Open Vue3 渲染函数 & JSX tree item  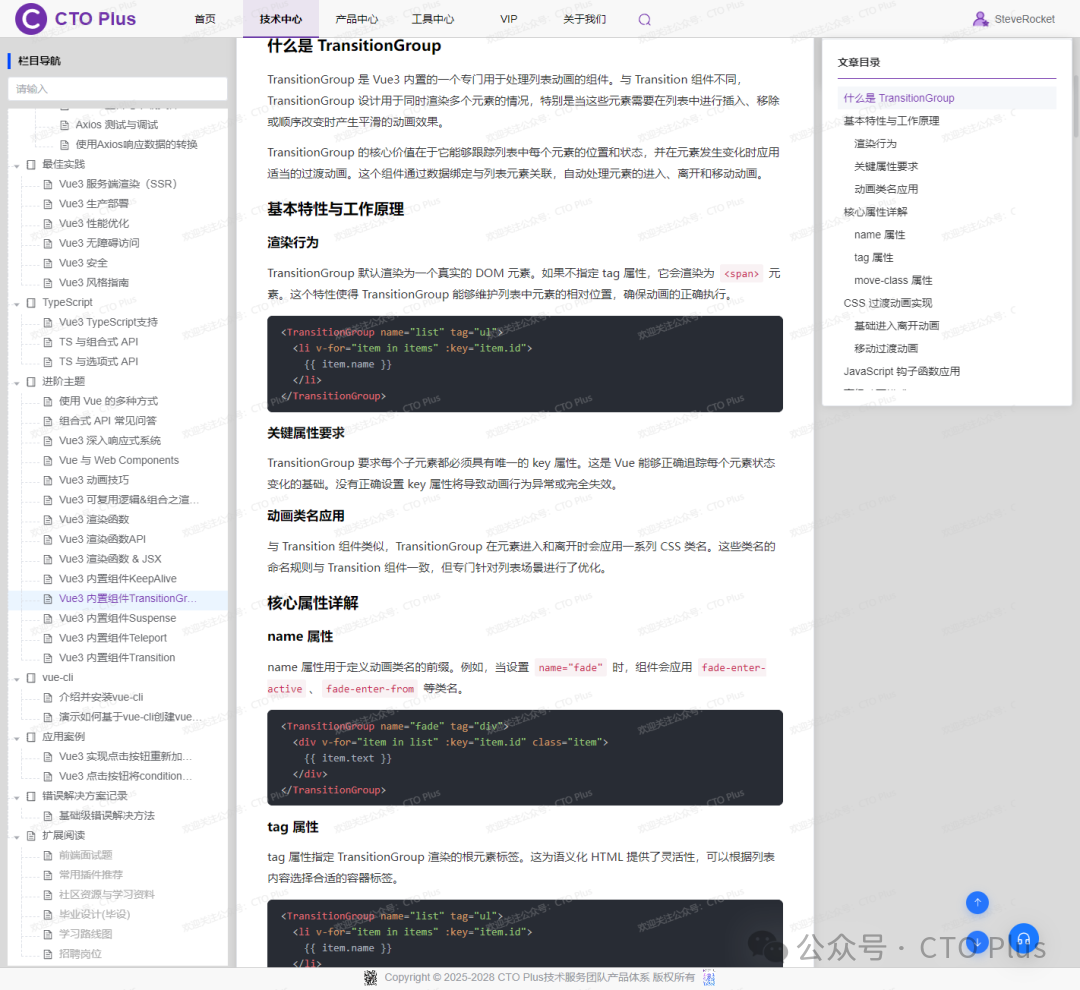click(x=110, y=559)
